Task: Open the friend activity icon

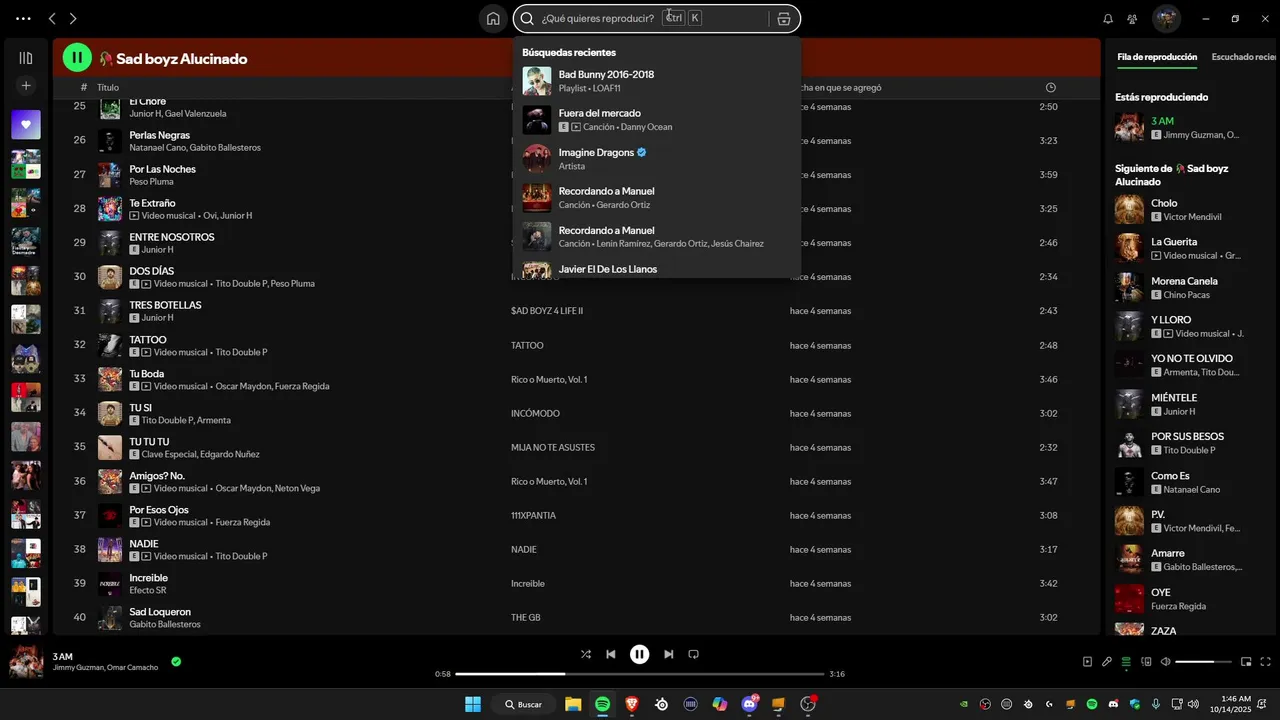Action: pos(1132,18)
